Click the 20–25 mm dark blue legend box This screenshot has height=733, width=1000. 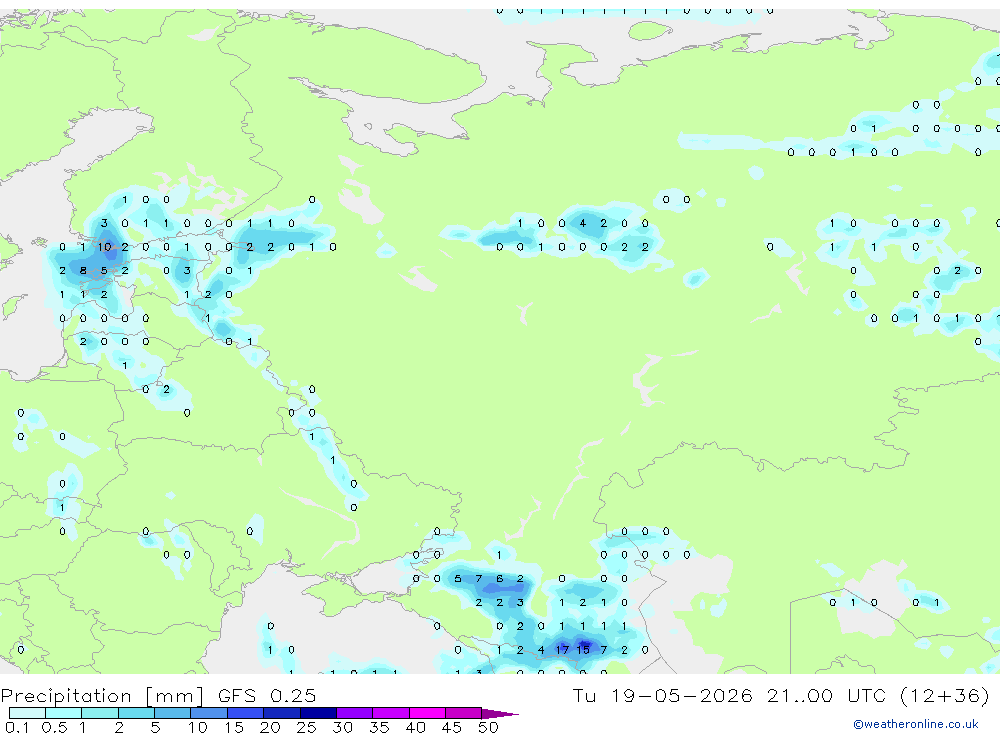pyautogui.click(x=282, y=713)
